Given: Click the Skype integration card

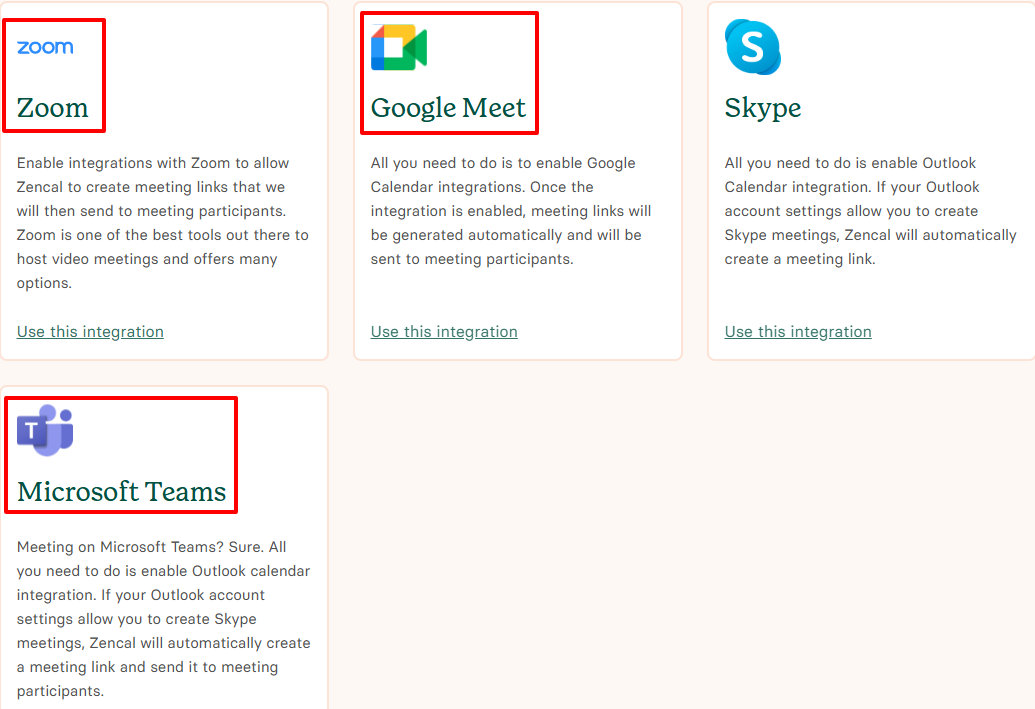Looking at the screenshot, I should point(871,180).
